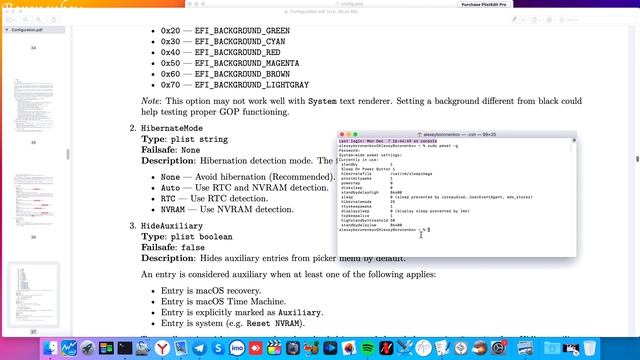
Task: Open Skype from the dock
Action: click(x=218, y=348)
